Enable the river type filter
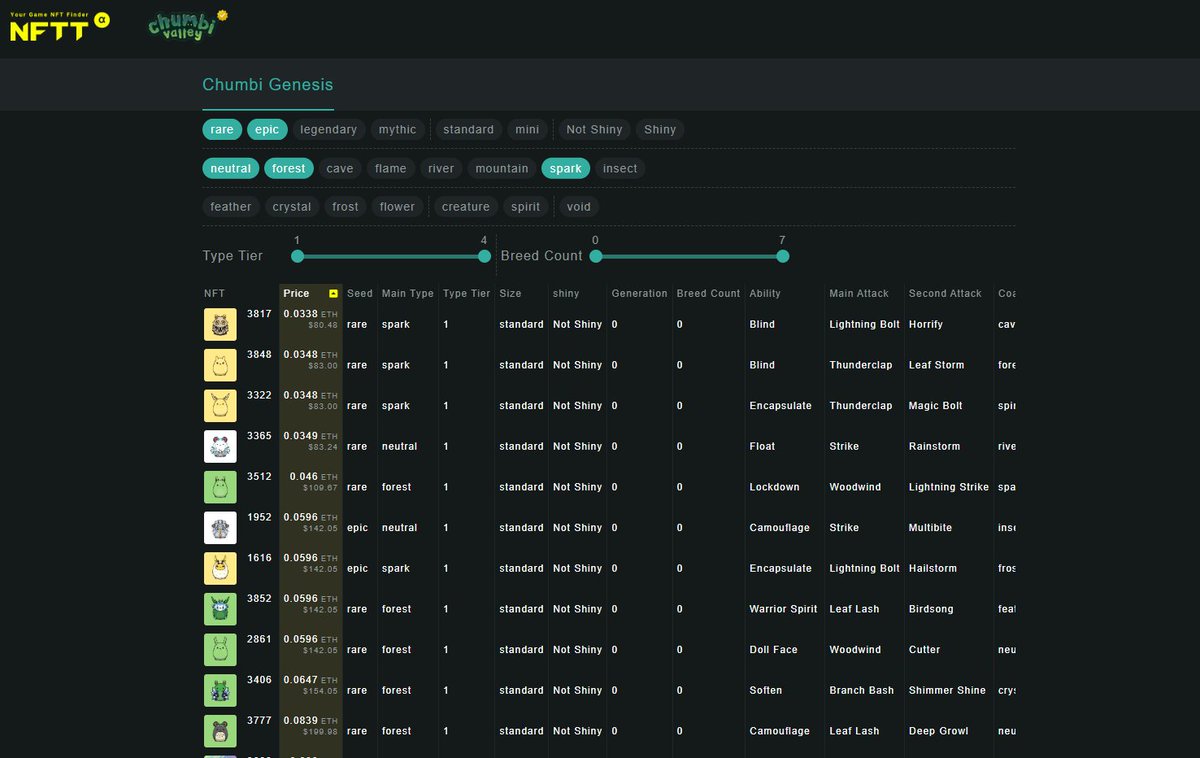The width and height of the screenshot is (1200, 758). pos(441,168)
